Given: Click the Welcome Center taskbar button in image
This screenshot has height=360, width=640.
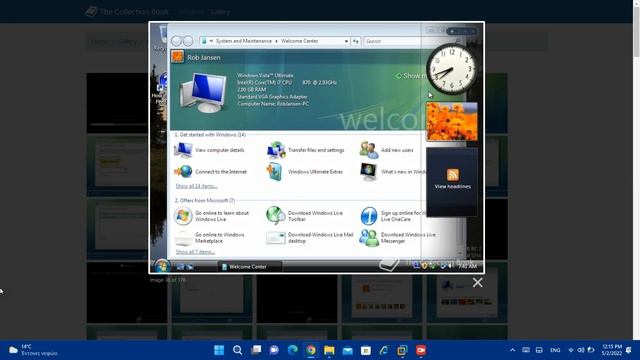Looking at the screenshot, I should tap(249, 267).
